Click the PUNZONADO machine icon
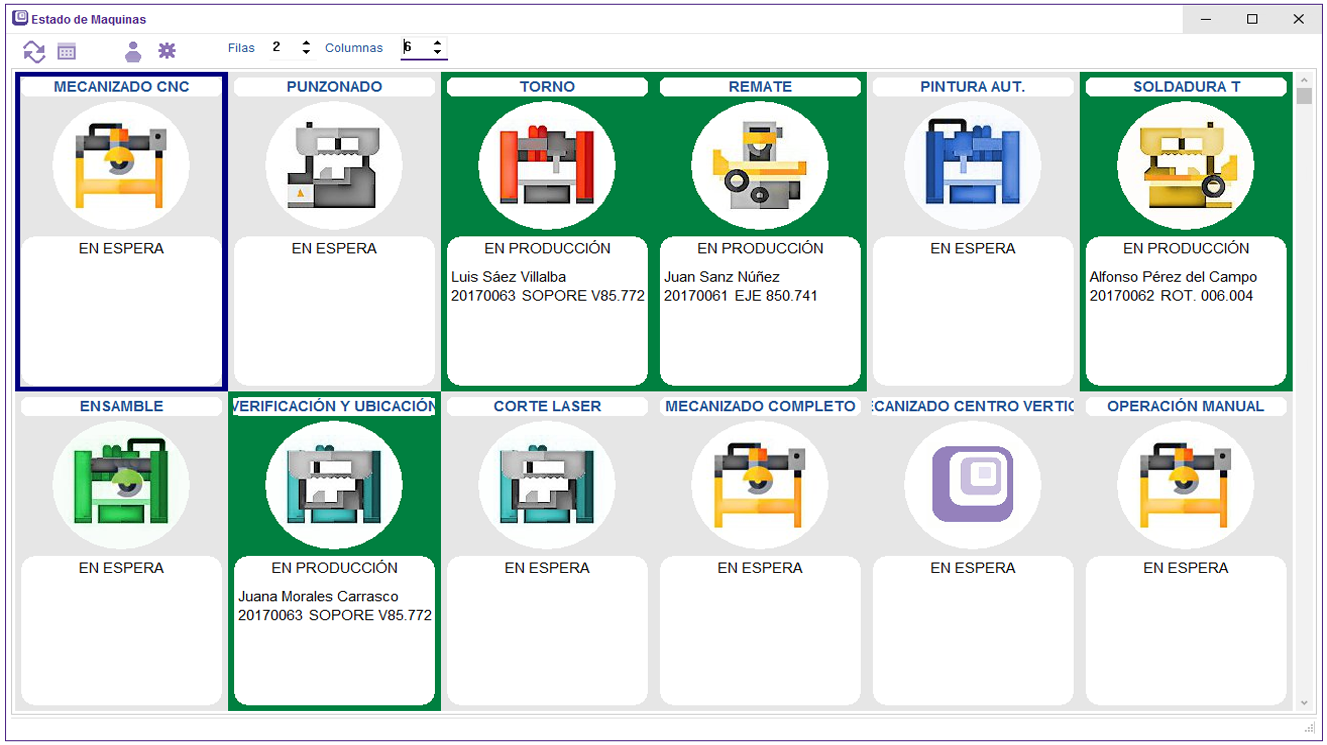Image resolution: width=1327 pixels, height=745 pixels. (334, 165)
